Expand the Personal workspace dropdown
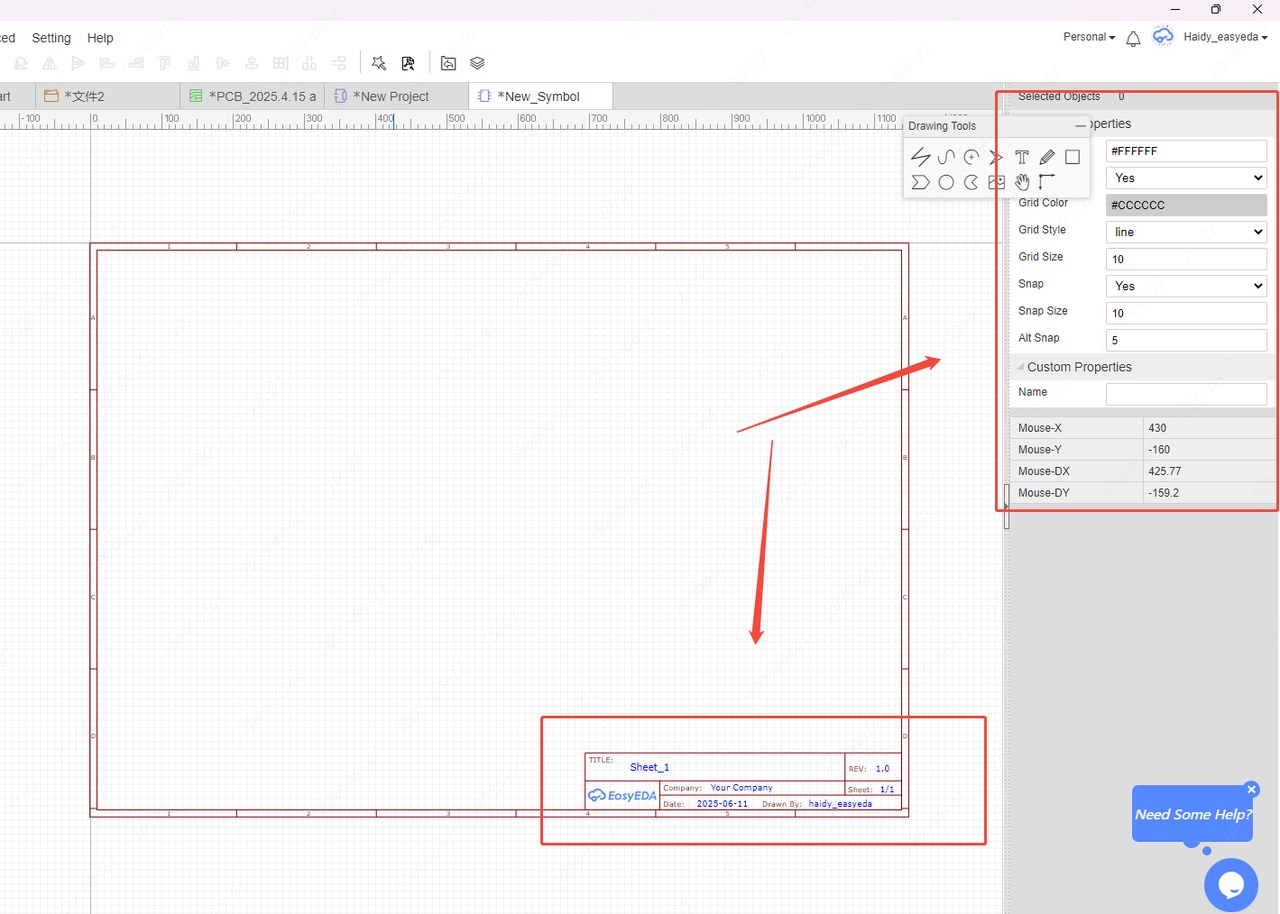 (1089, 37)
